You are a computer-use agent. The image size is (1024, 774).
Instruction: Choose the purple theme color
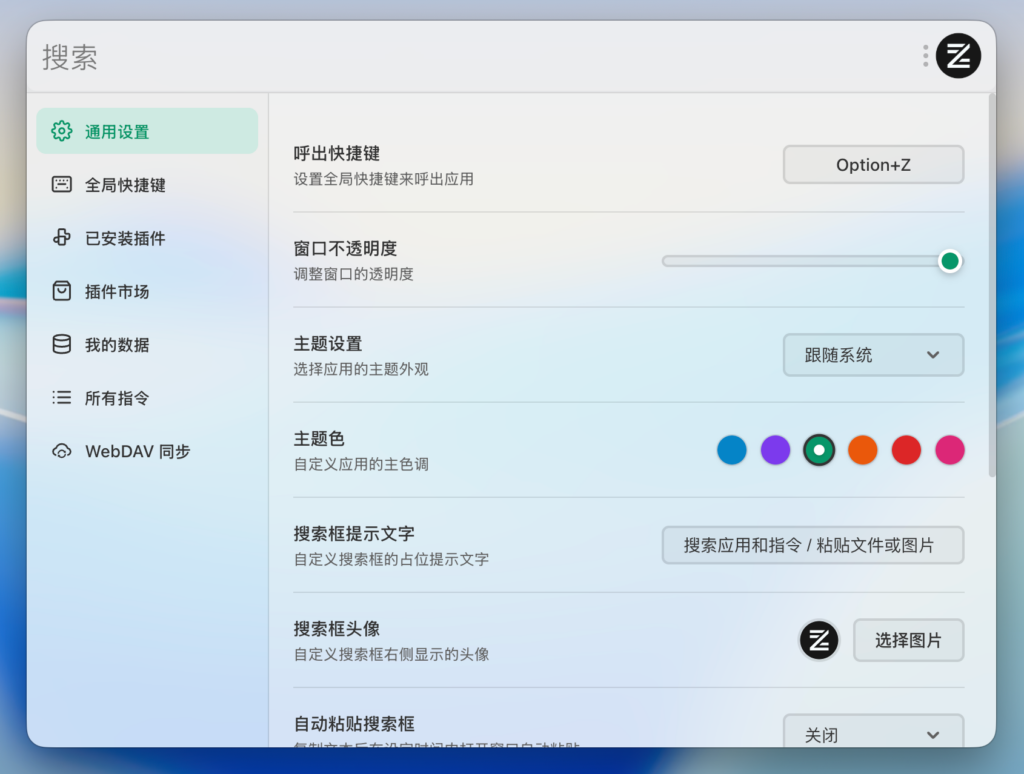(x=775, y=450)
